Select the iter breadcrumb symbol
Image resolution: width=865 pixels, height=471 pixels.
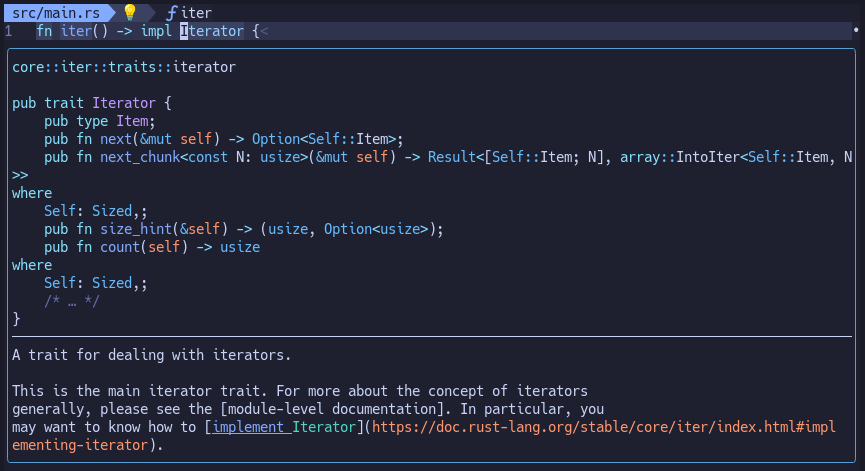196,13
